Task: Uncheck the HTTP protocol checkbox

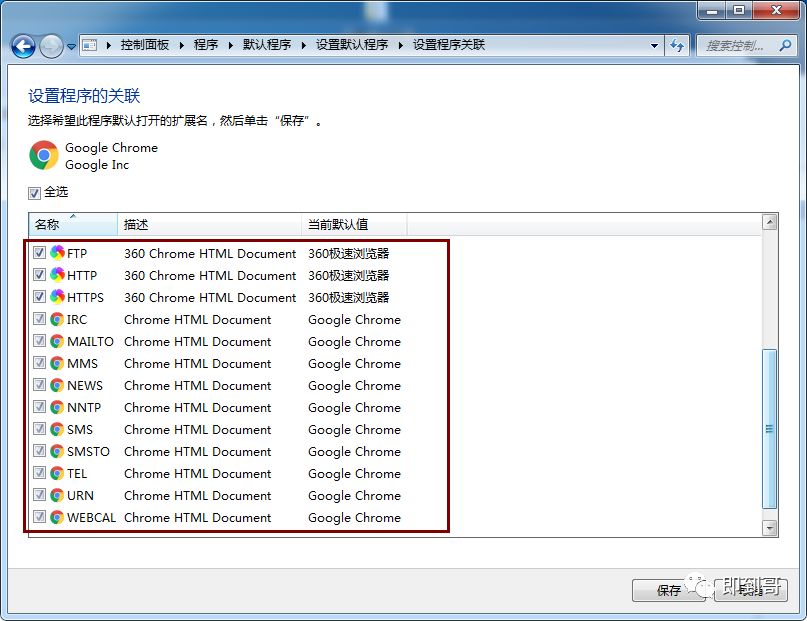Action: tap(39, 274)
